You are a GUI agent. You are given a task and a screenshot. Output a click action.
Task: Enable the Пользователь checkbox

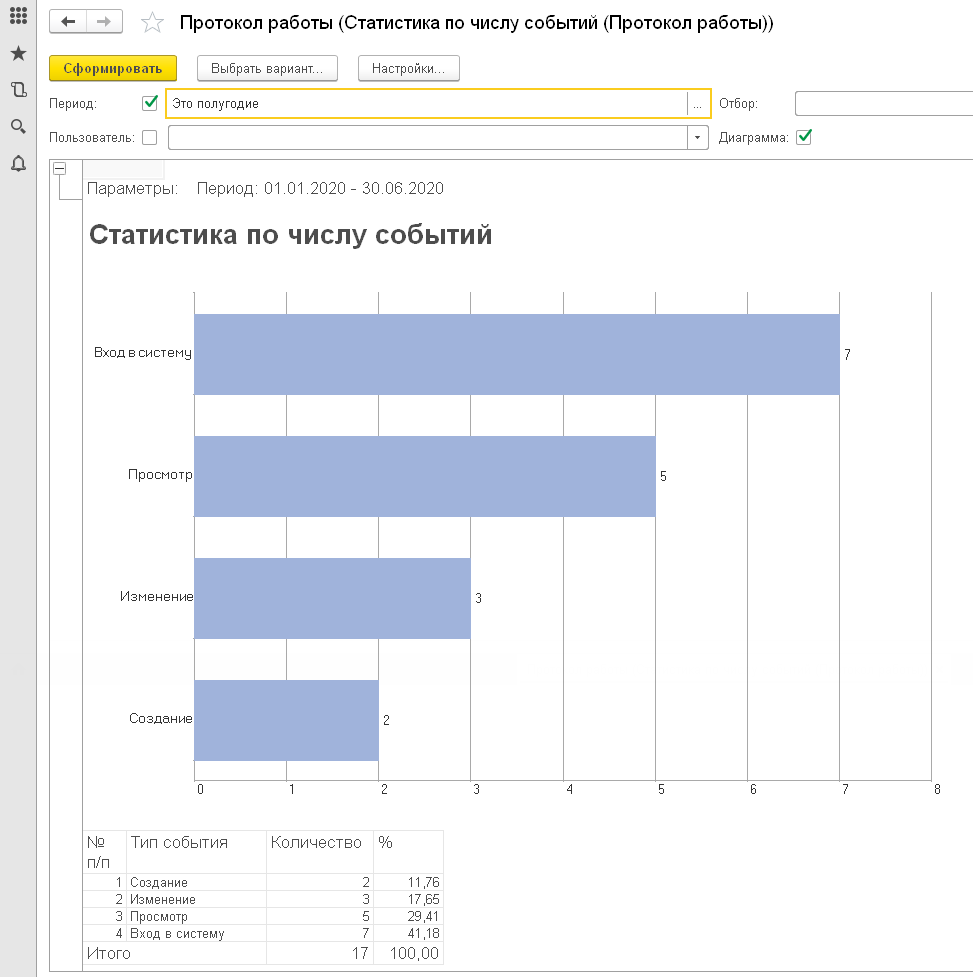(150, 138)
